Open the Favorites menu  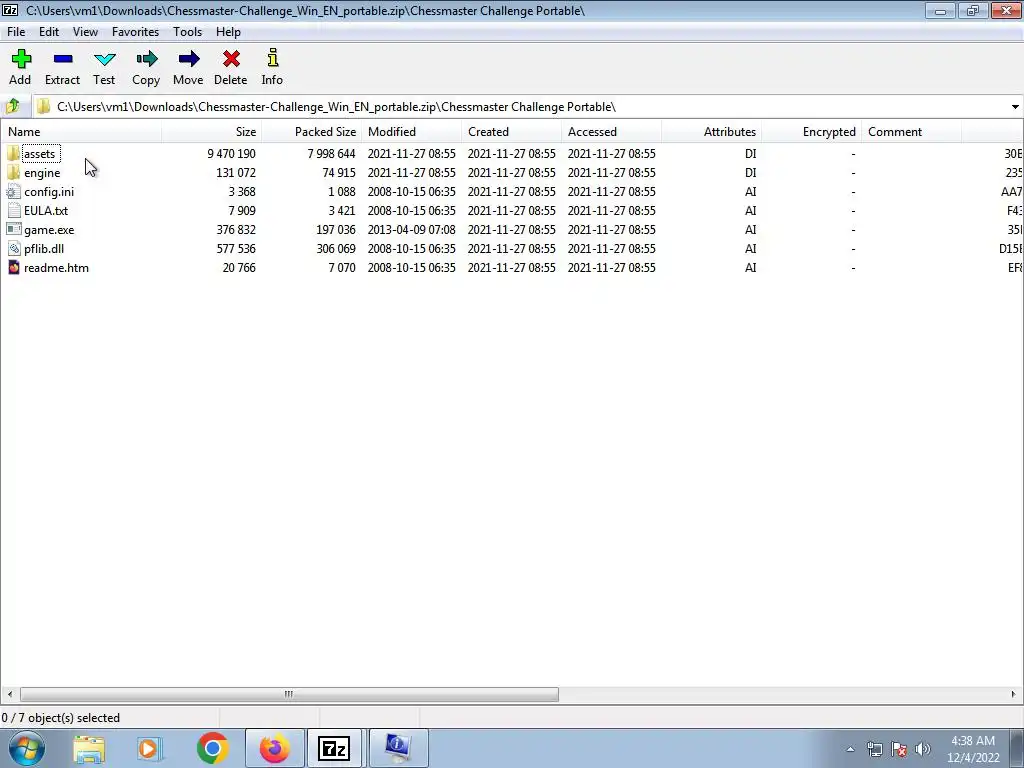pos(135,31)
